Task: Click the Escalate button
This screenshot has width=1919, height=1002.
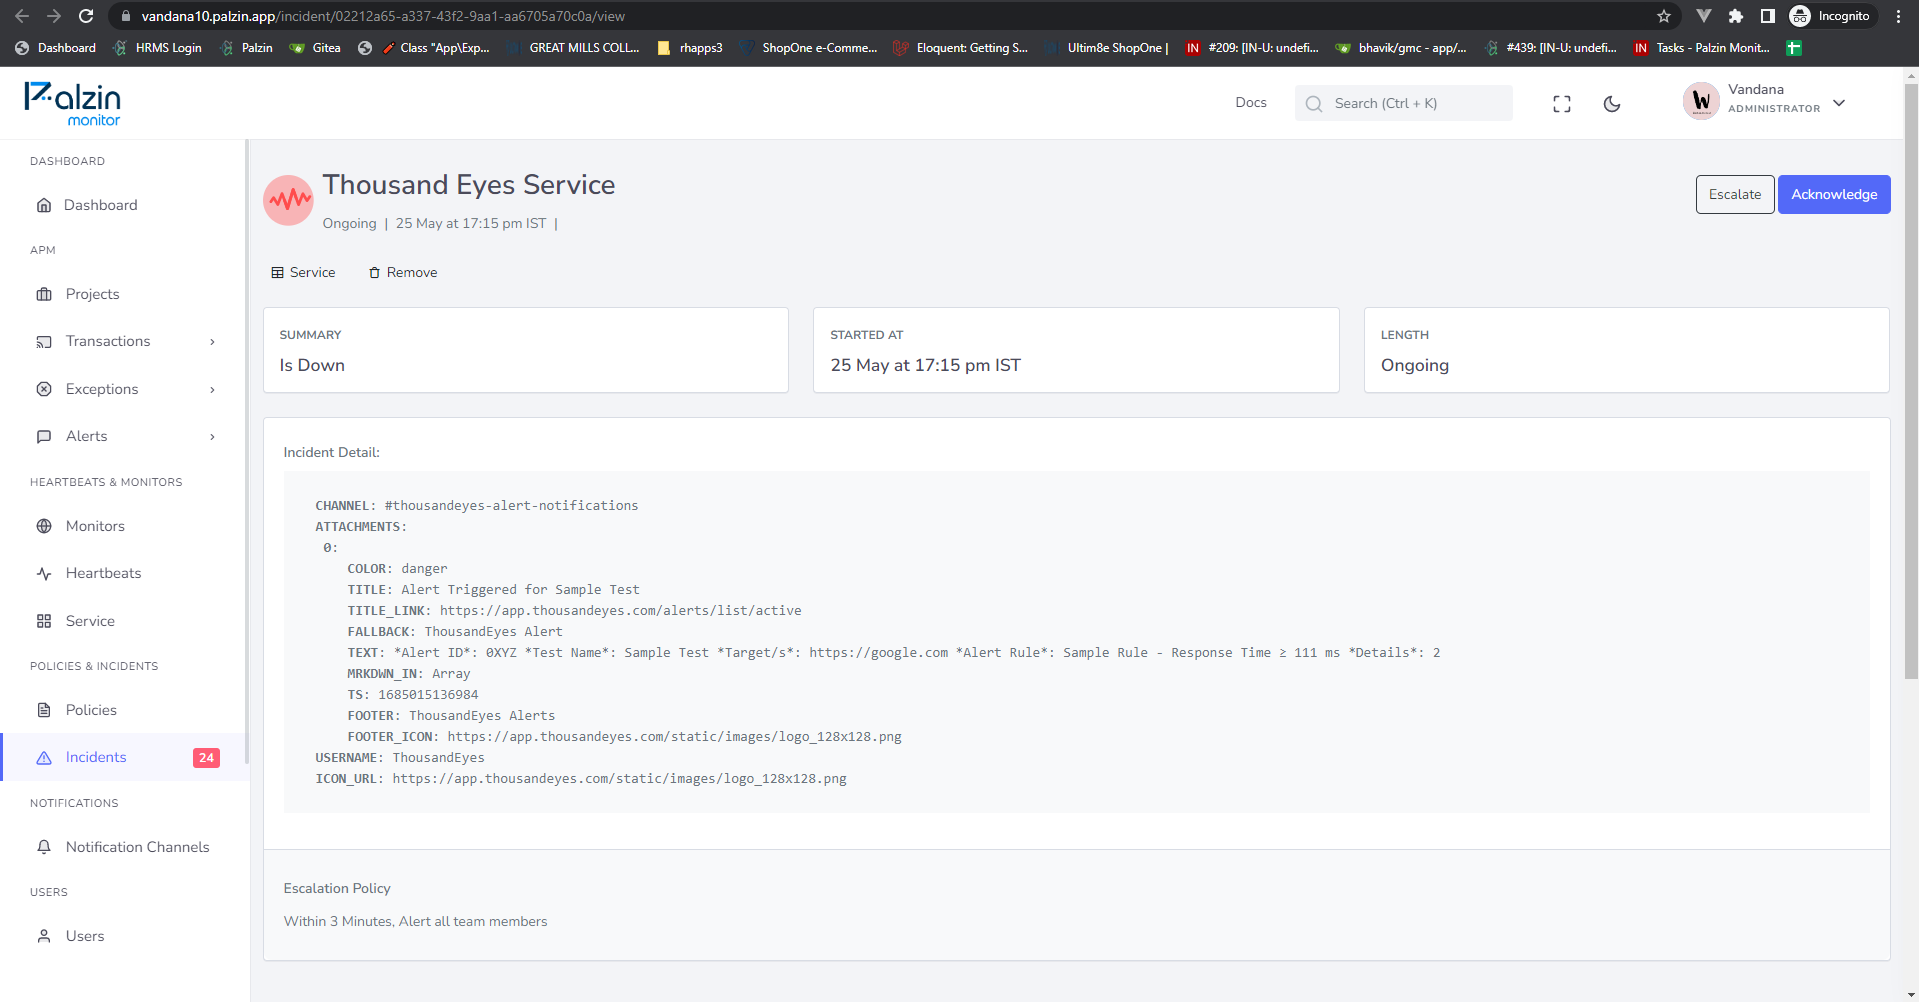Action: point(1735,194)
